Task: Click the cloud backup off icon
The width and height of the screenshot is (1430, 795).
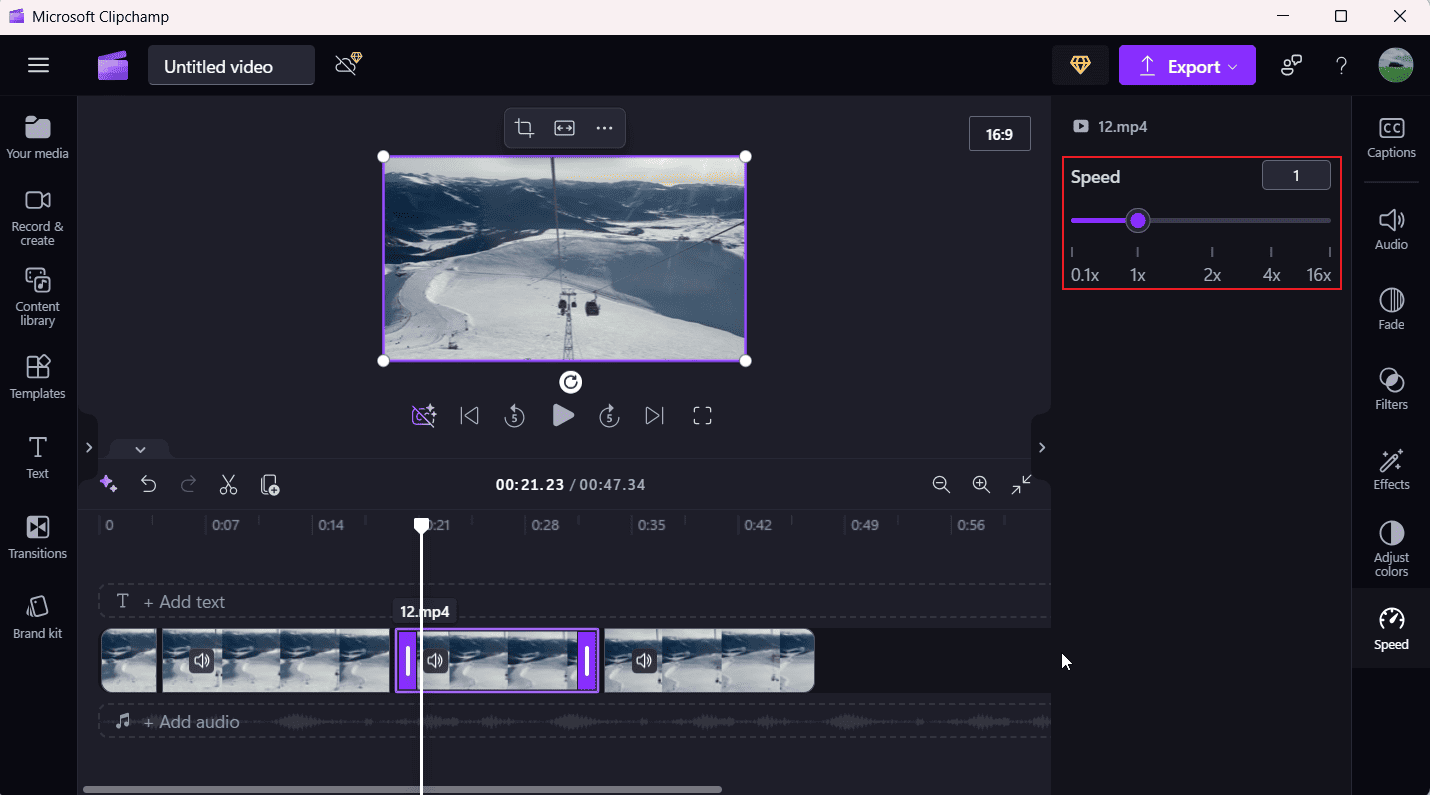Action: 348,65
